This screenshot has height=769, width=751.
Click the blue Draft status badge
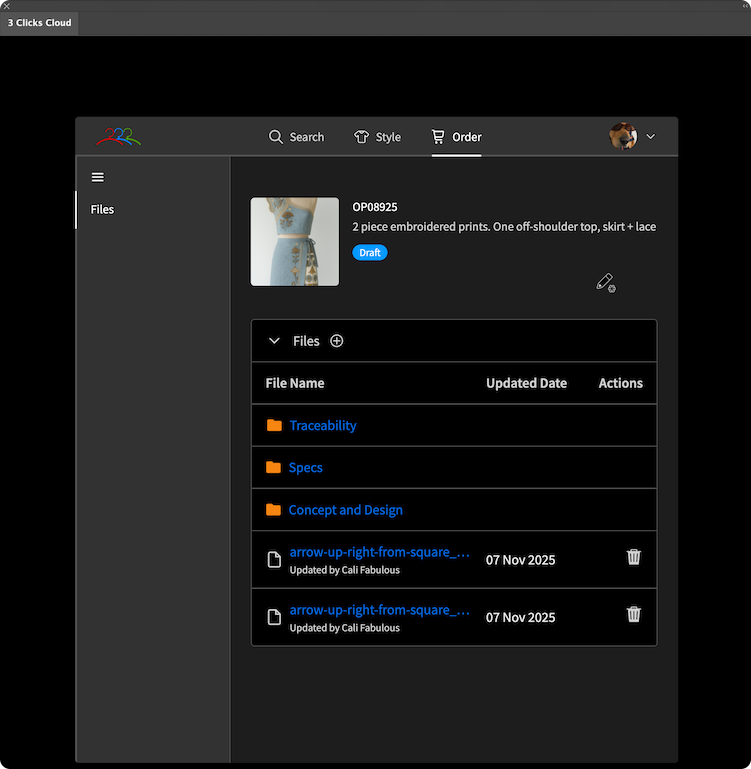(369, 253)
